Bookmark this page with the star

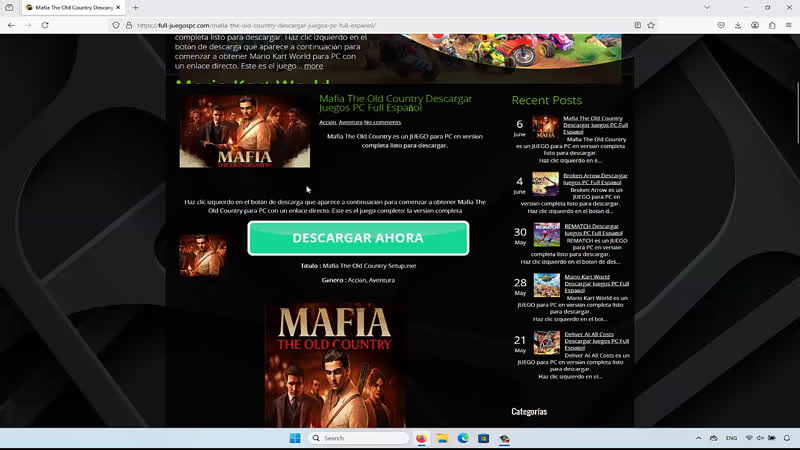(651, 25)
